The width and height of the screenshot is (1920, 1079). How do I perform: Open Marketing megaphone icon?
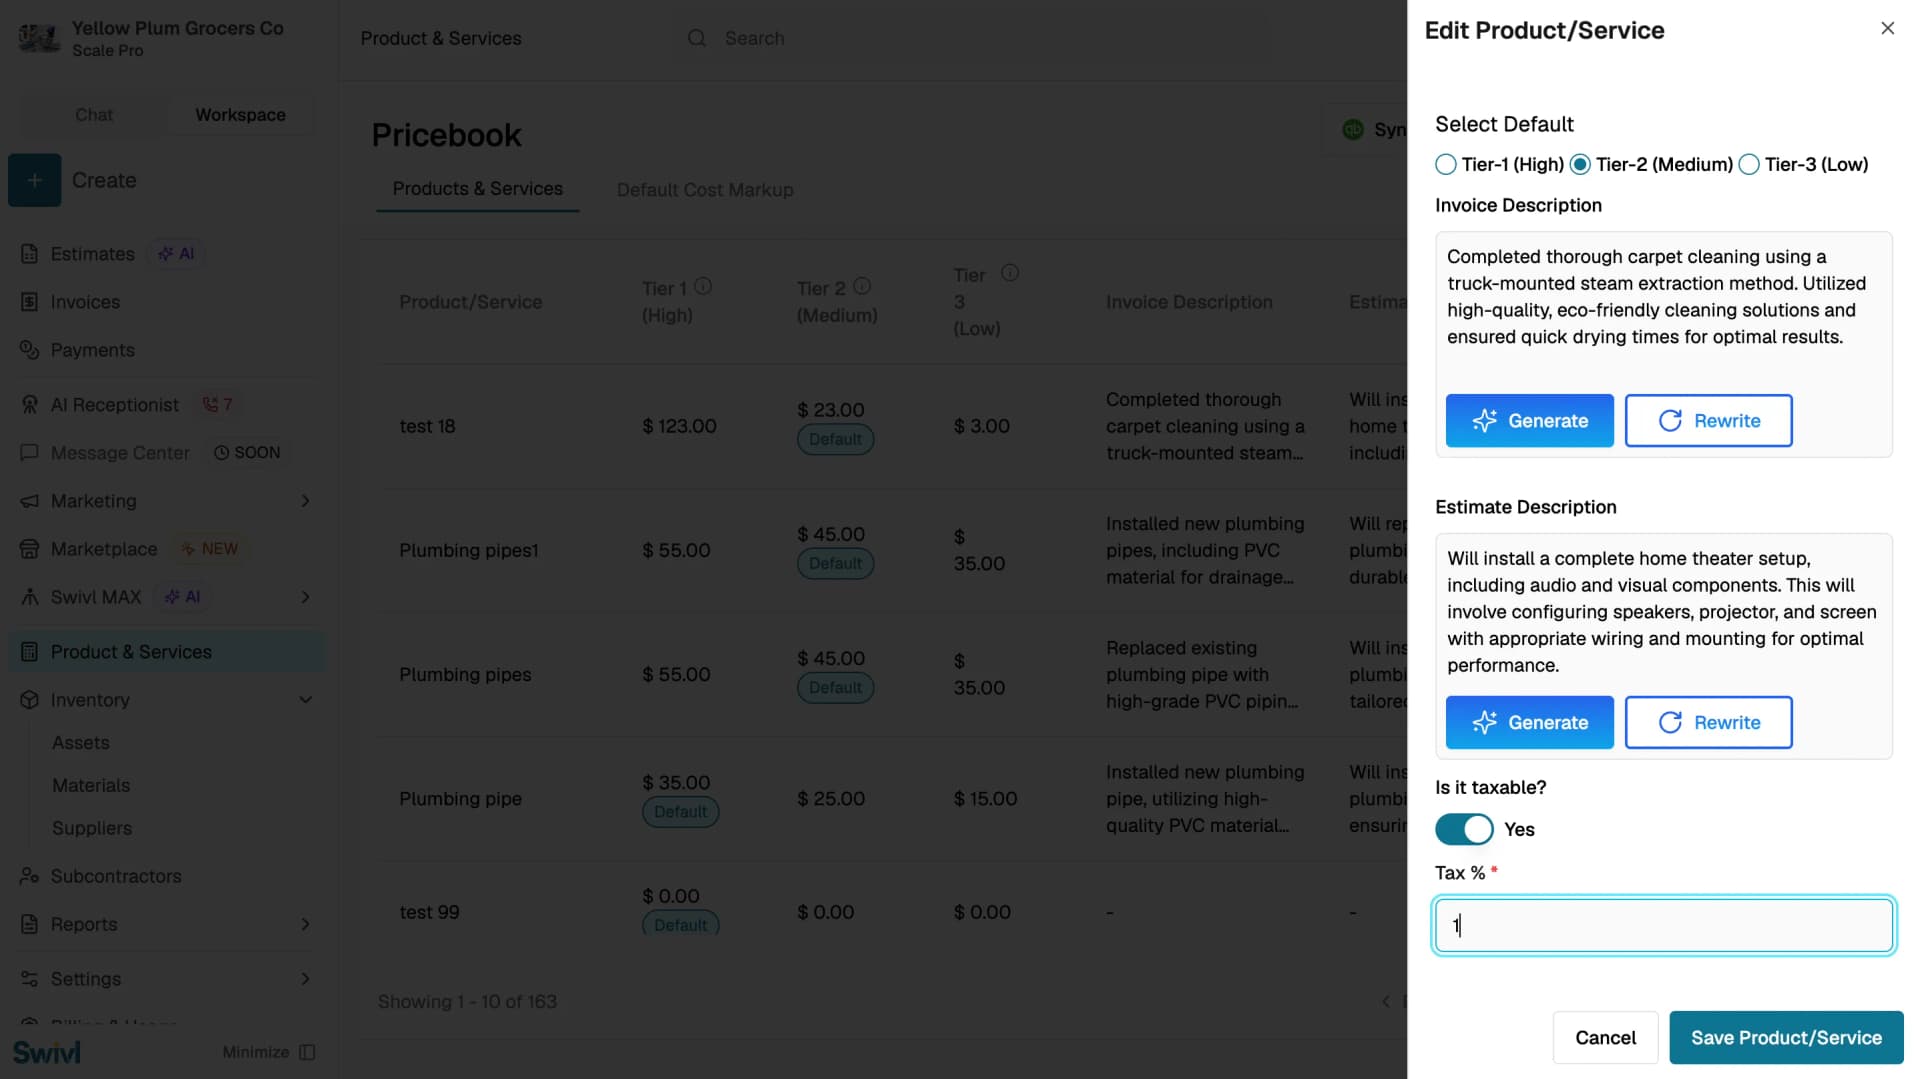coord(30,501)
